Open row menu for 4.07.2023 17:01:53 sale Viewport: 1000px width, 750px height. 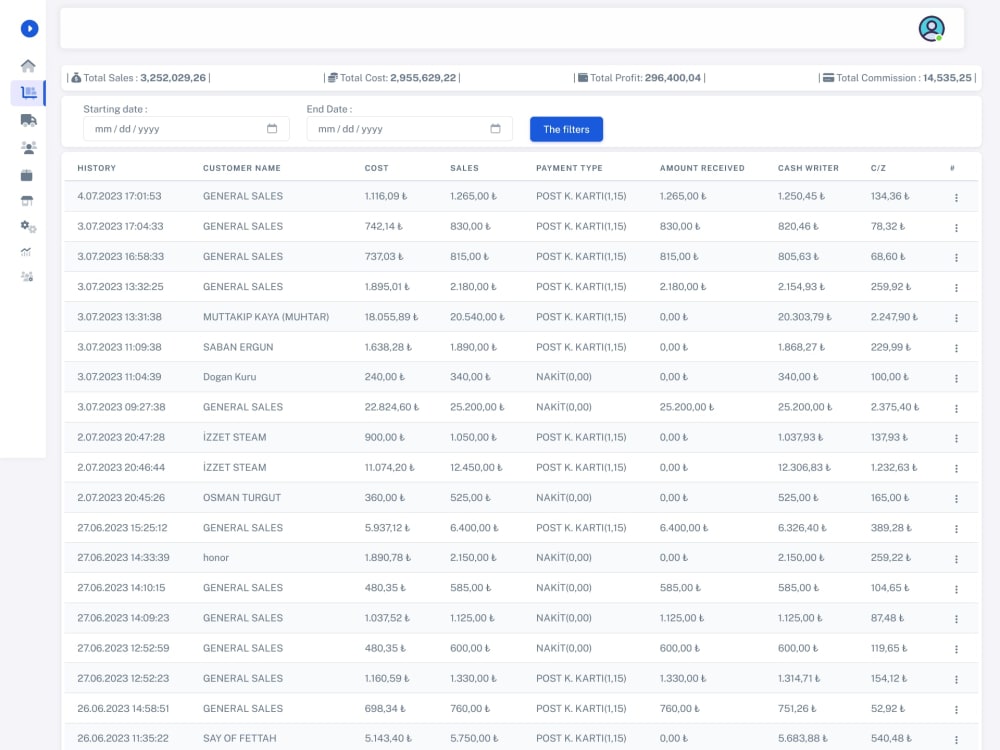[x=956, y=198]
